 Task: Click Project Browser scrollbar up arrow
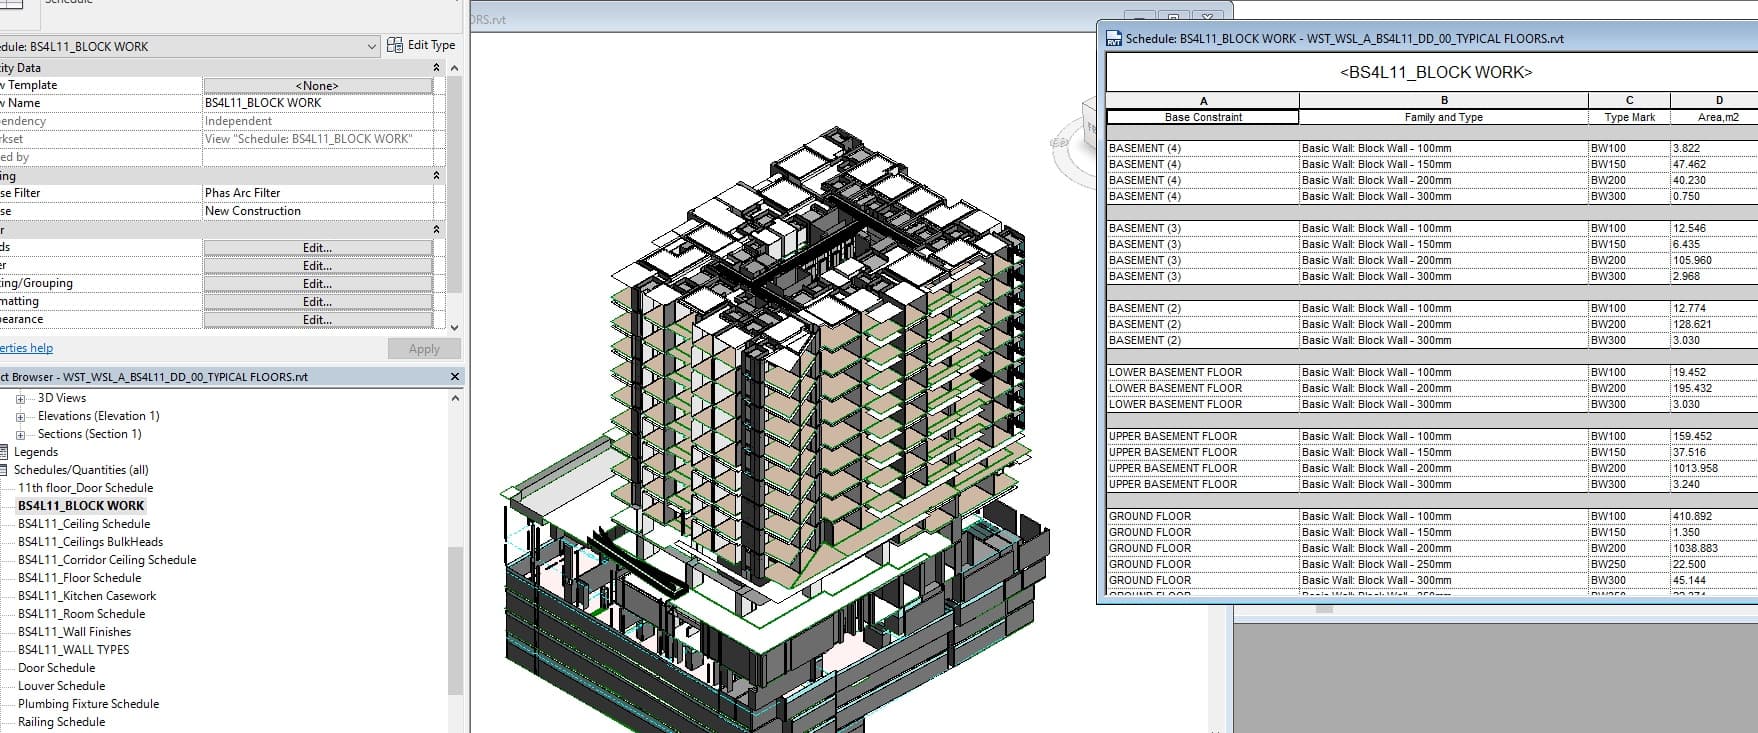point(455,398)
